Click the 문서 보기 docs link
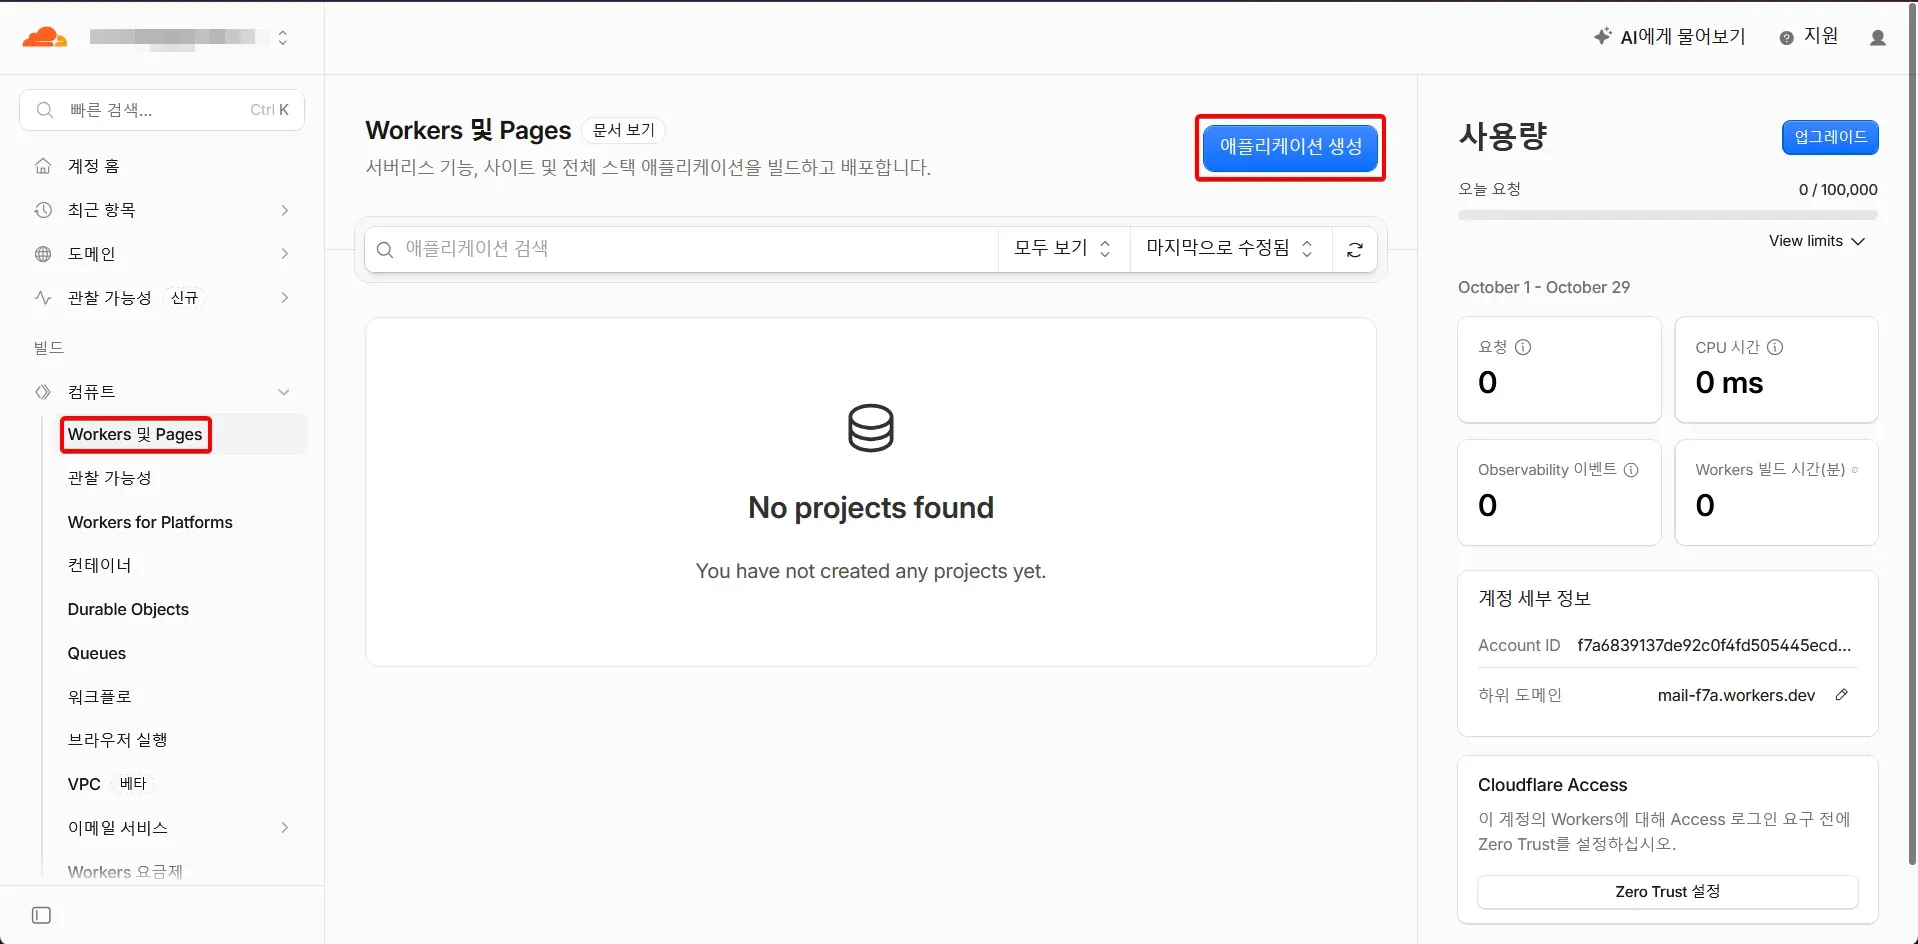This screenshot has width=1918, height=944. click(623, 130)
